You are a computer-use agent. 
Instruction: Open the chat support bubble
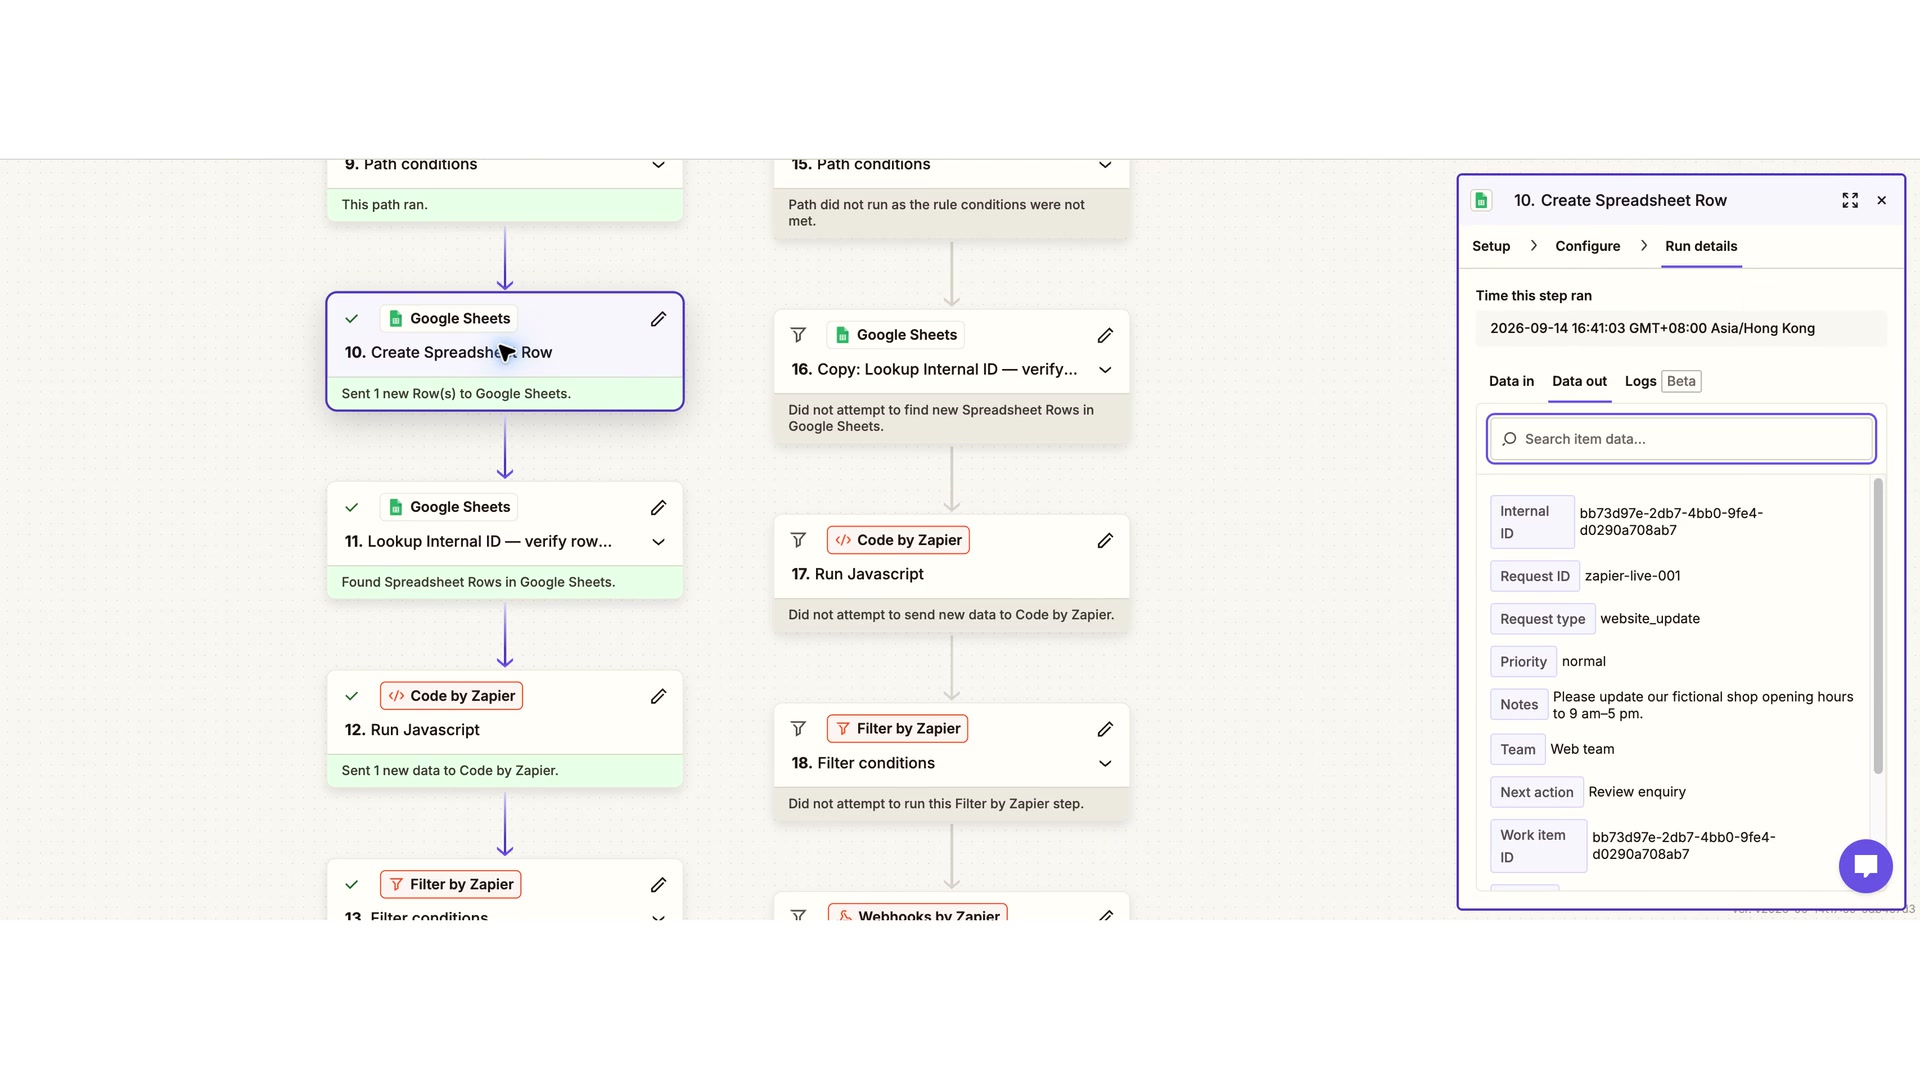pyautogui.click(x=1865, y=866)
